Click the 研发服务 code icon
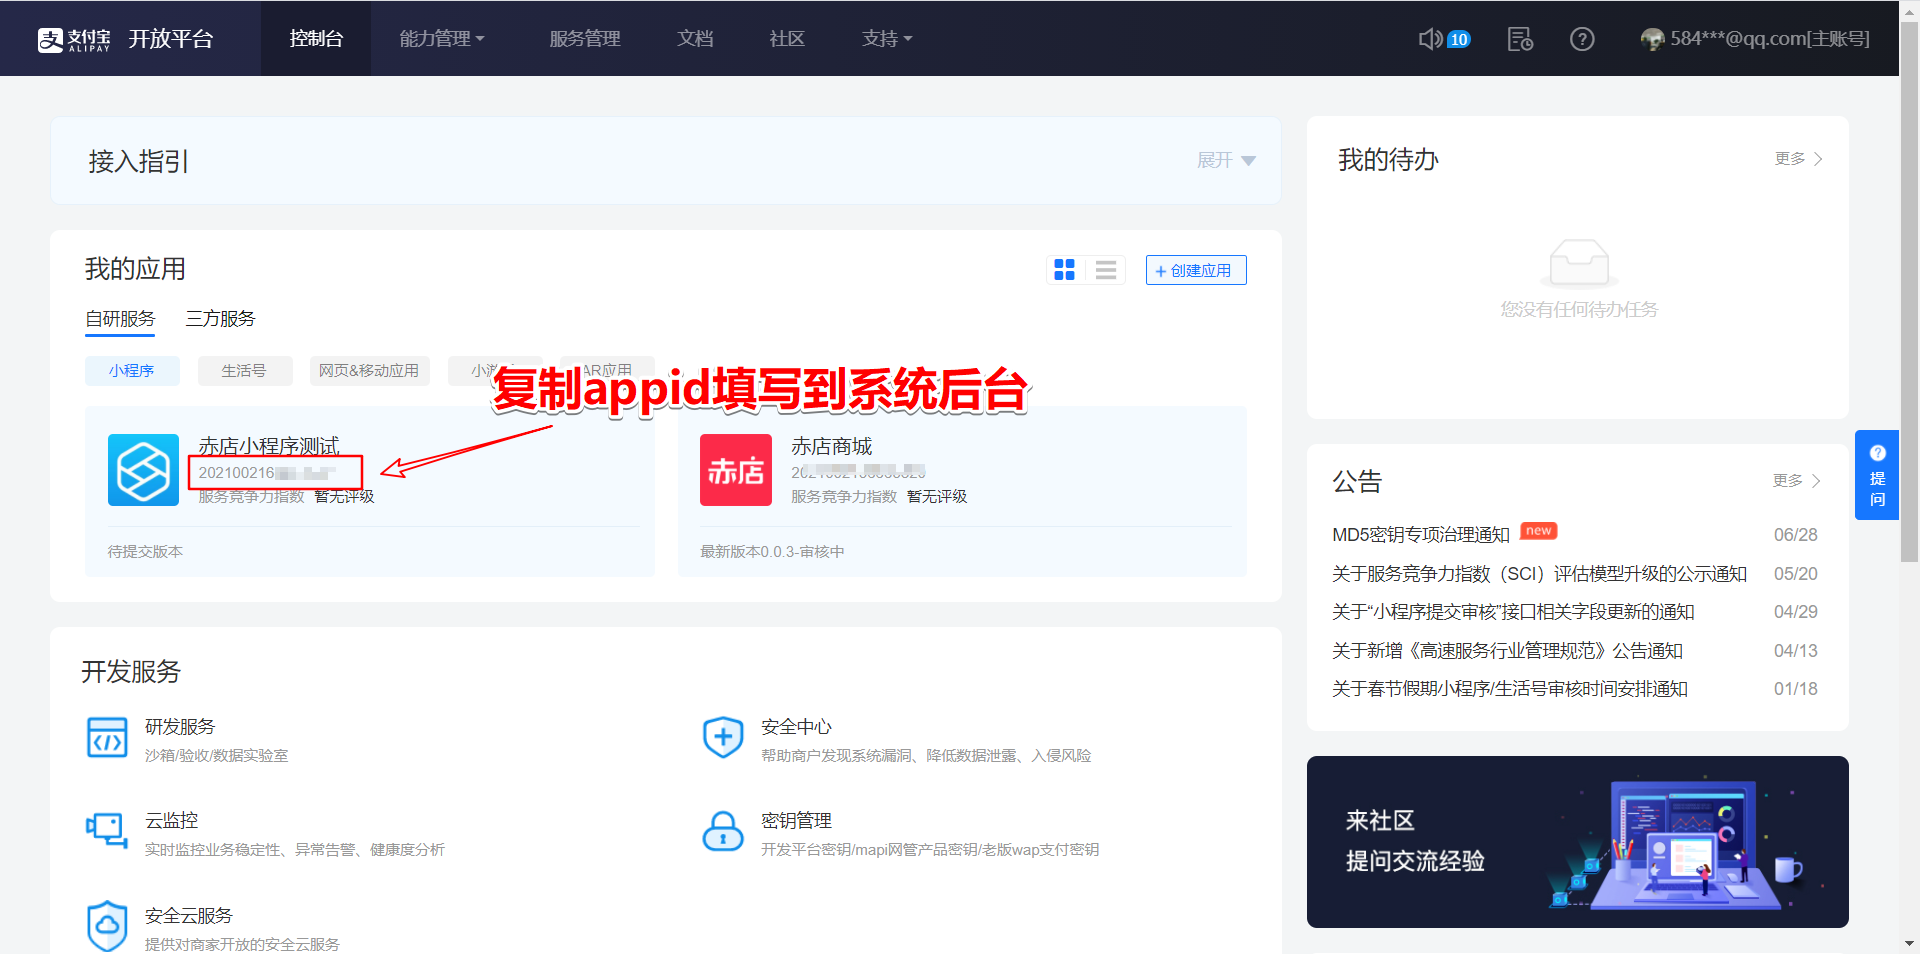Image resolution: width=1920 pixels, height=954 pixels. (x=107, y=738)
